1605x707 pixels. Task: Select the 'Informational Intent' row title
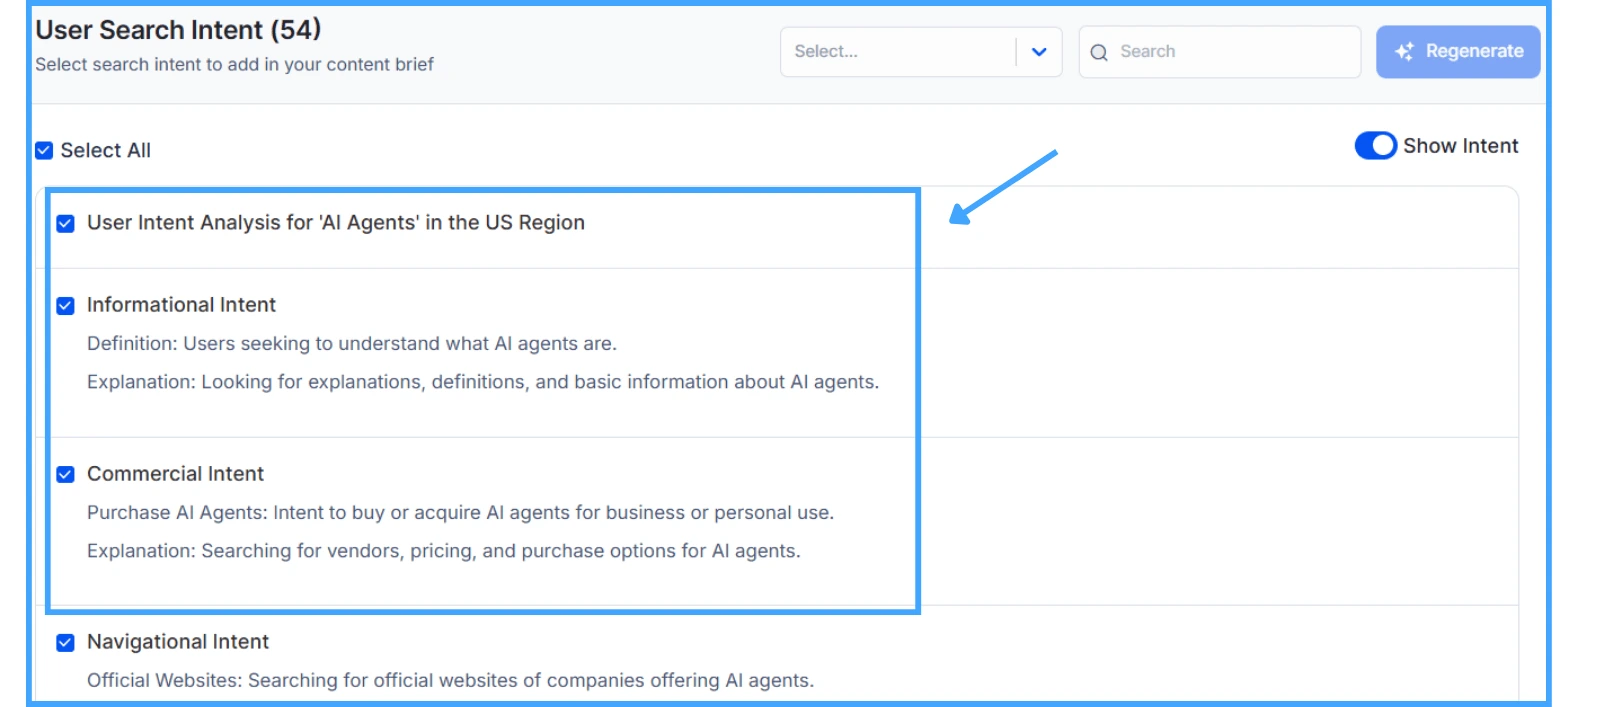181,305
